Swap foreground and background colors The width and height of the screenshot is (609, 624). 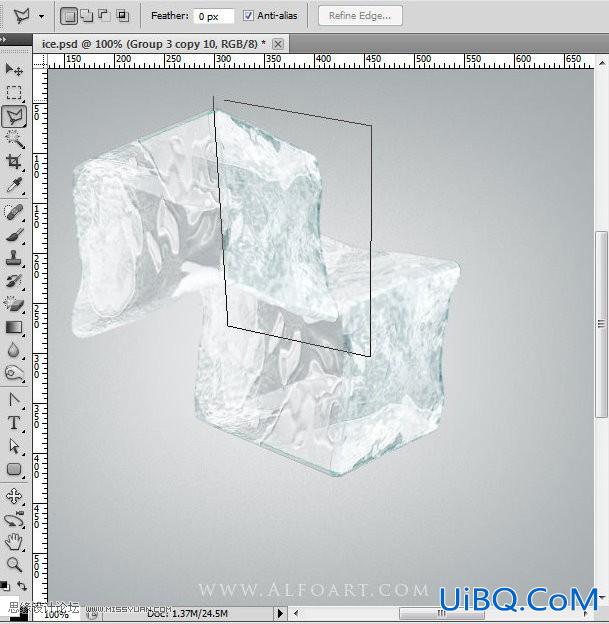coord(22,586)
